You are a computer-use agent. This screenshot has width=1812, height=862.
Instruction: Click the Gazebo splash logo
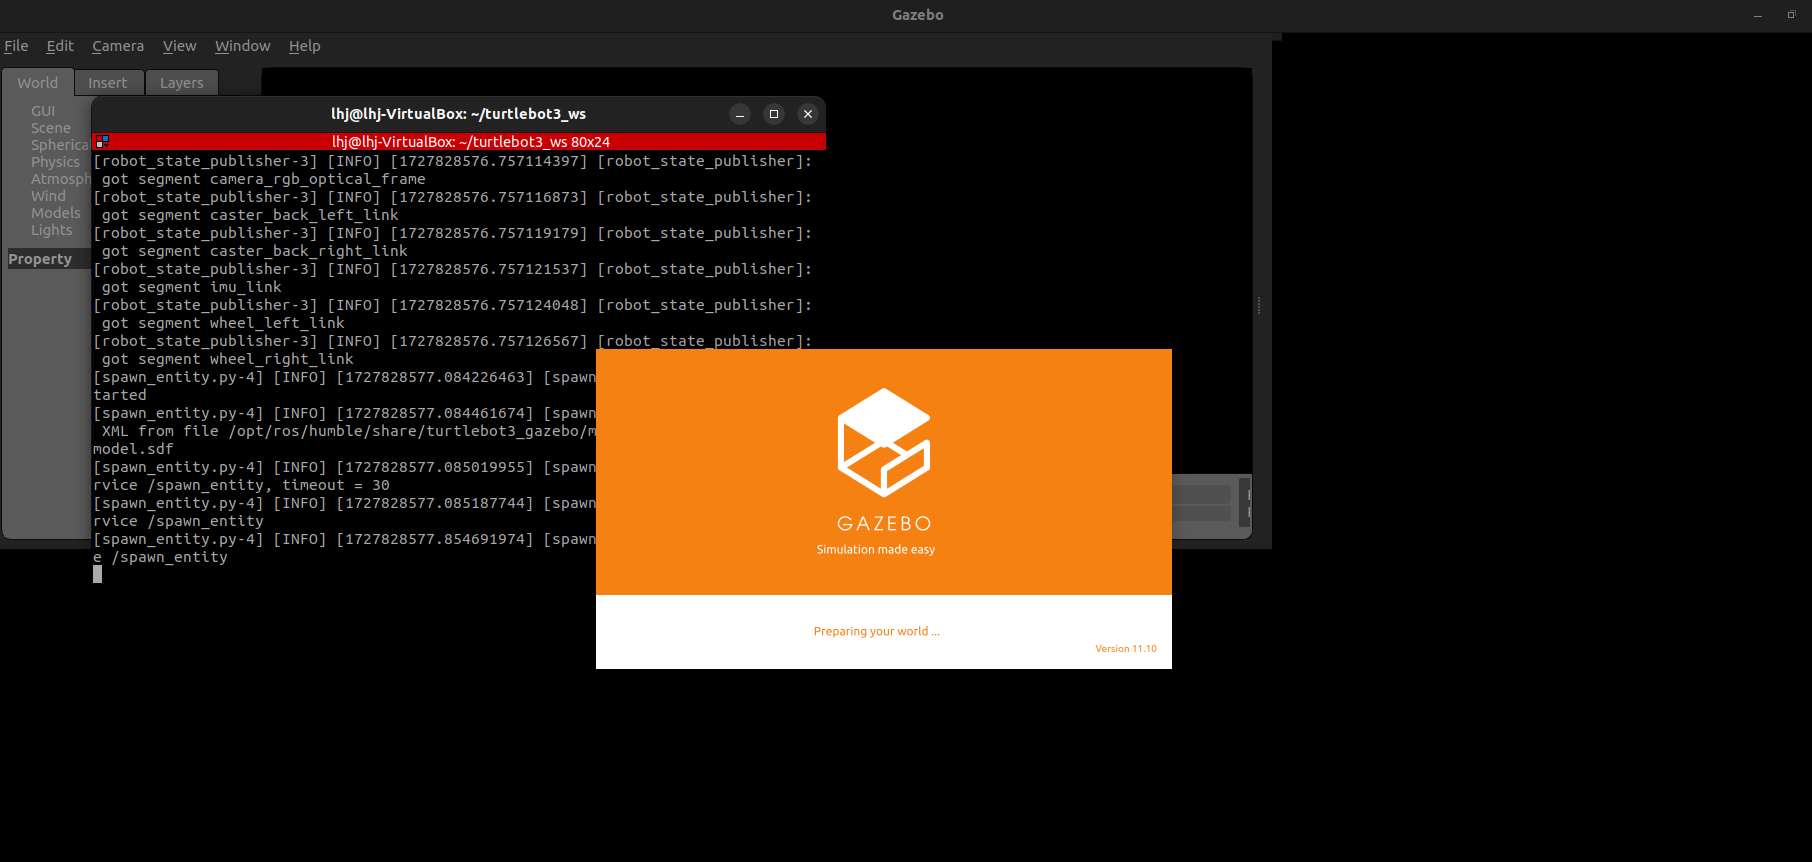tap(884, 442)
